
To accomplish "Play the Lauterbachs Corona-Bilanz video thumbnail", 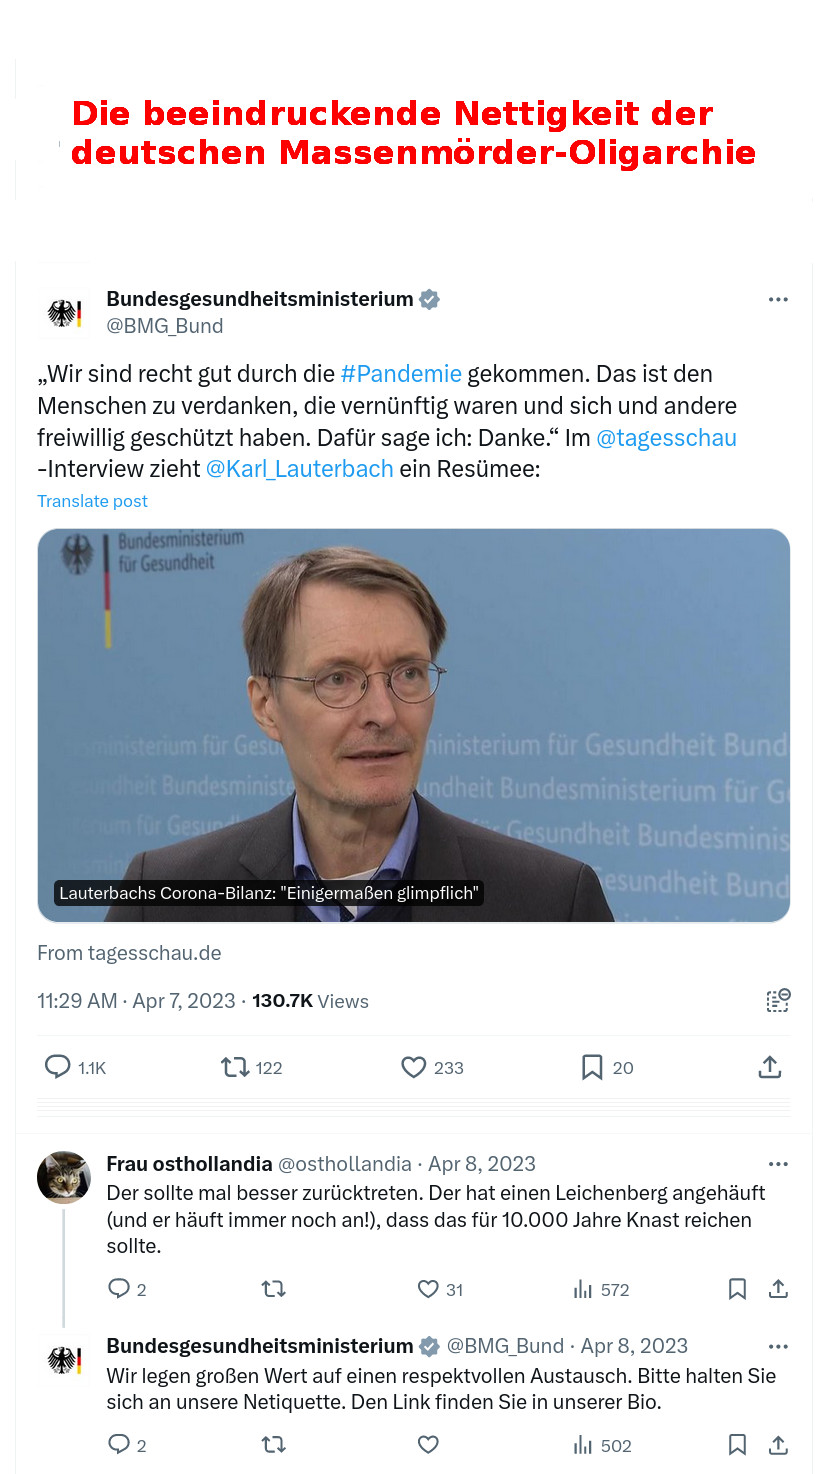I will tap(414, 725).
